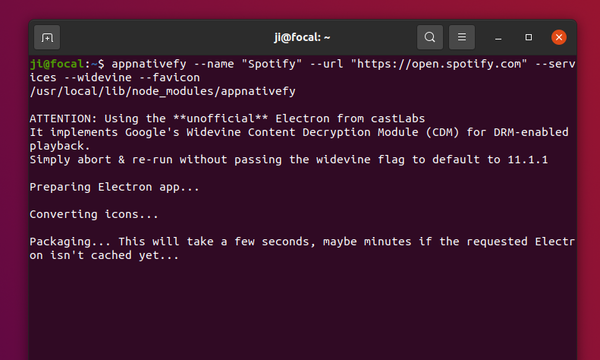Click the empty terminal area below the output

point(302,310)
